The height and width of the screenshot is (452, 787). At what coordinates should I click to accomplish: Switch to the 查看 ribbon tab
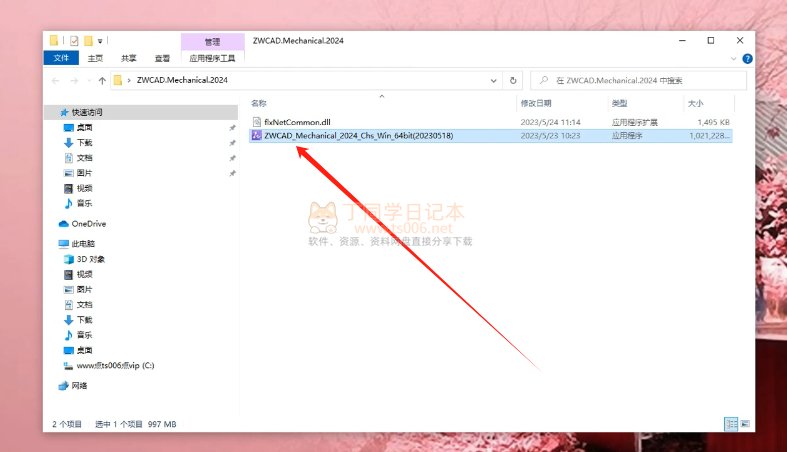[x=162, y=58]
